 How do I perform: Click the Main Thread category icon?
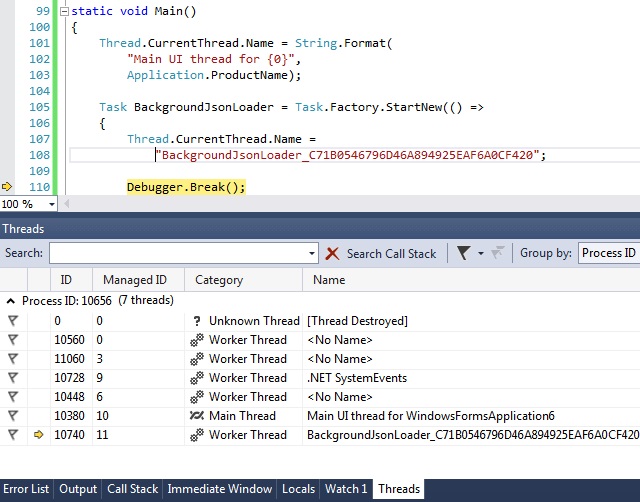(197, 416)
